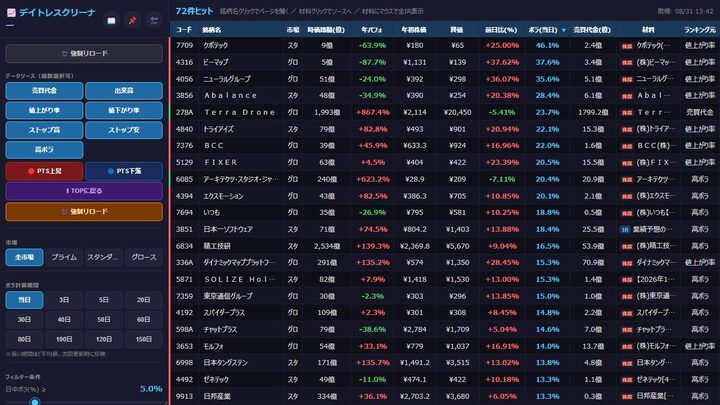Click the red source badge in FIXER row
Image resolution: width=720 pixels, height=405 pixels.
[626, 163]
